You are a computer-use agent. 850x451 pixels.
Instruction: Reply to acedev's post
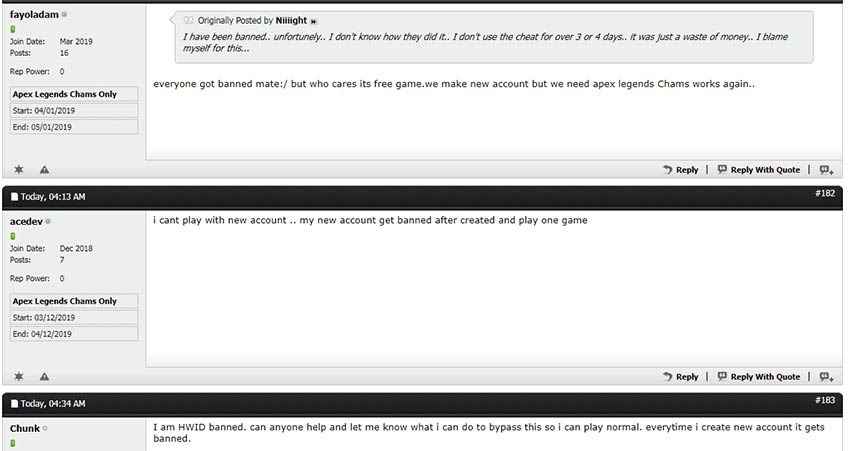pyautogui.click(x=681, y=376)
